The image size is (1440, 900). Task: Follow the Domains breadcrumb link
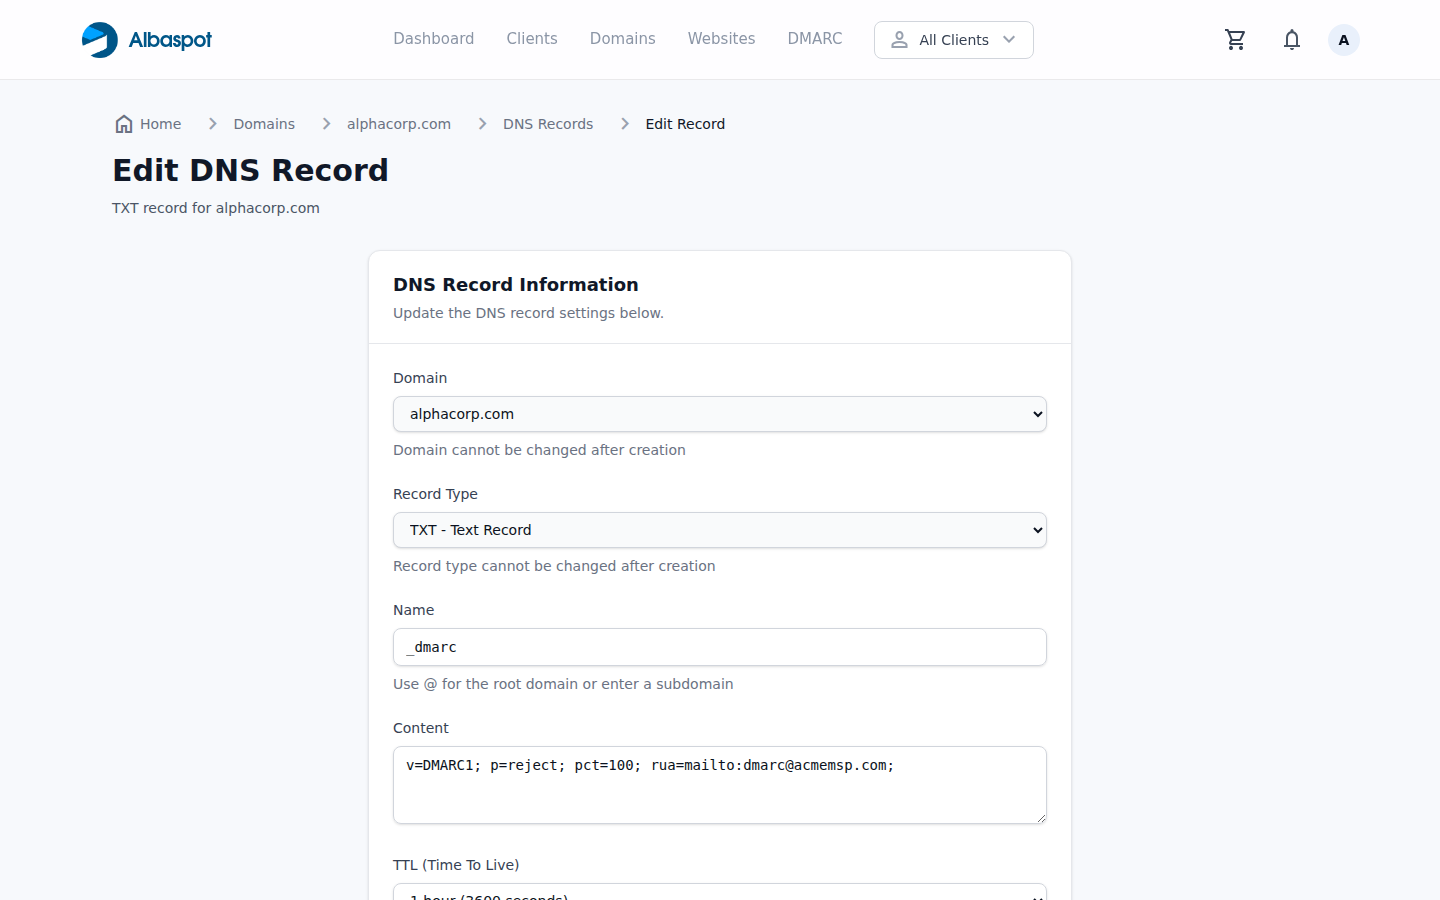pos(263,123)
